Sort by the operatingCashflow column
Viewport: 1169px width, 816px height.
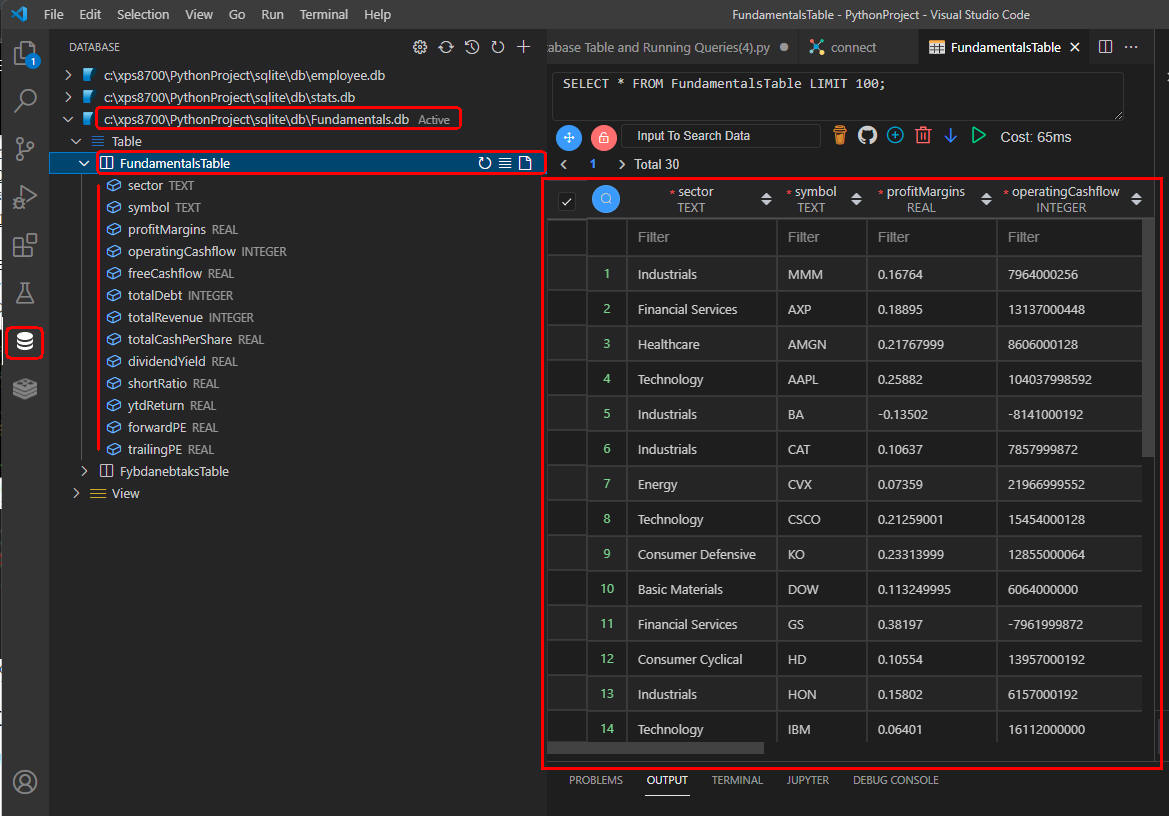[1136, 199]
